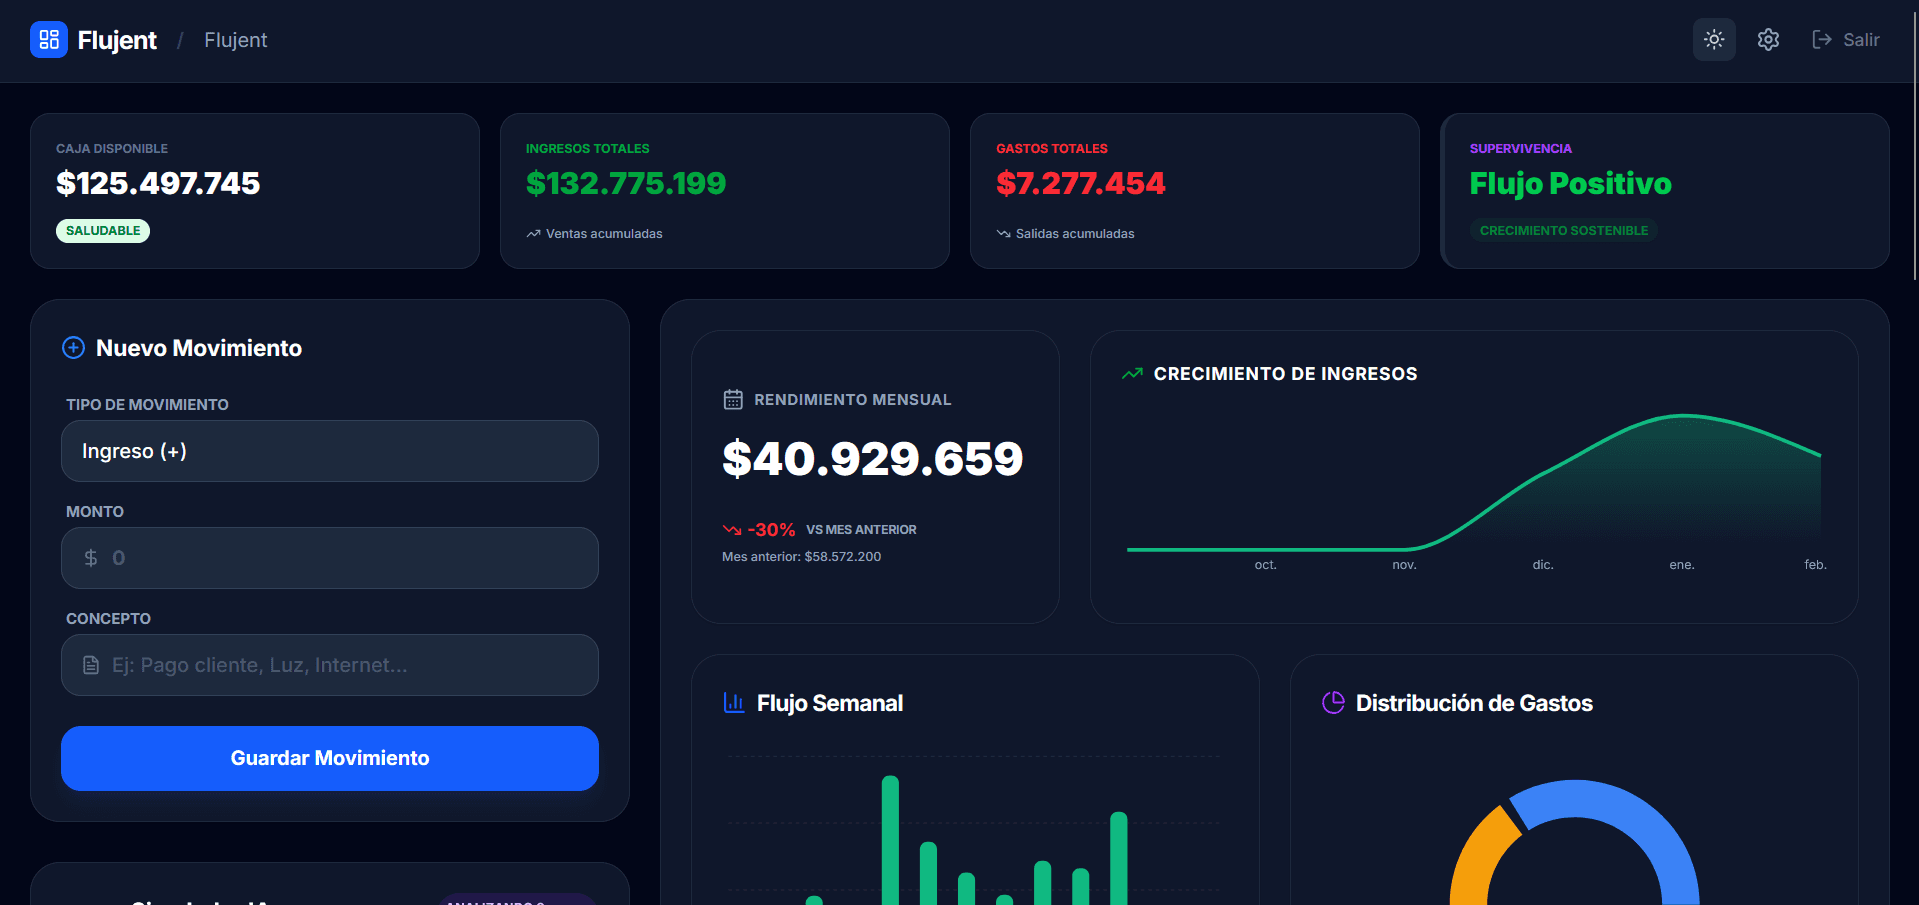The width and height of the screenshot is (1919, 905).
Task: Click the downward arrow icon next to Salidas acumuladas
Action: [1003, 232]
